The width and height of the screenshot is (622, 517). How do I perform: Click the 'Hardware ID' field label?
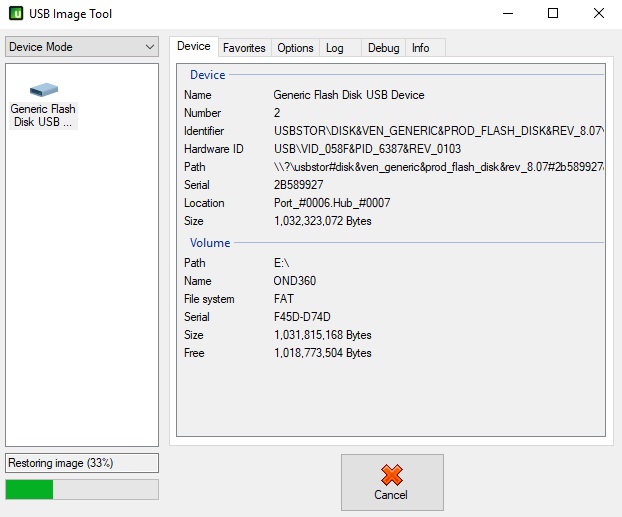click(x=213, y=149)
